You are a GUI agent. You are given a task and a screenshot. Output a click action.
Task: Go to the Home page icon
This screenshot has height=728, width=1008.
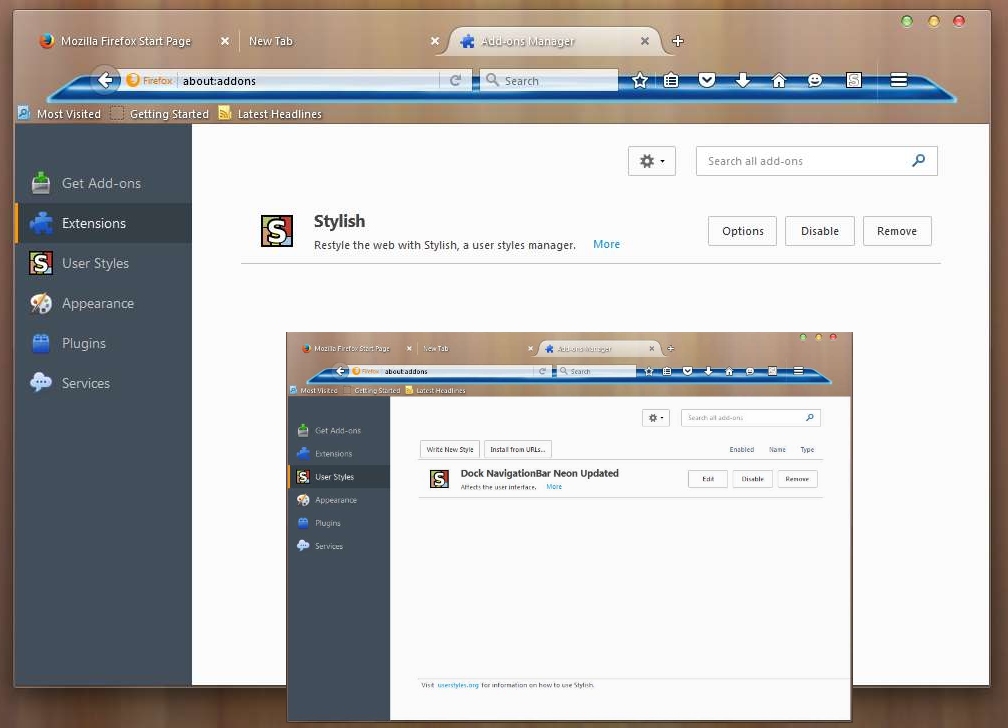coord(779,80)
